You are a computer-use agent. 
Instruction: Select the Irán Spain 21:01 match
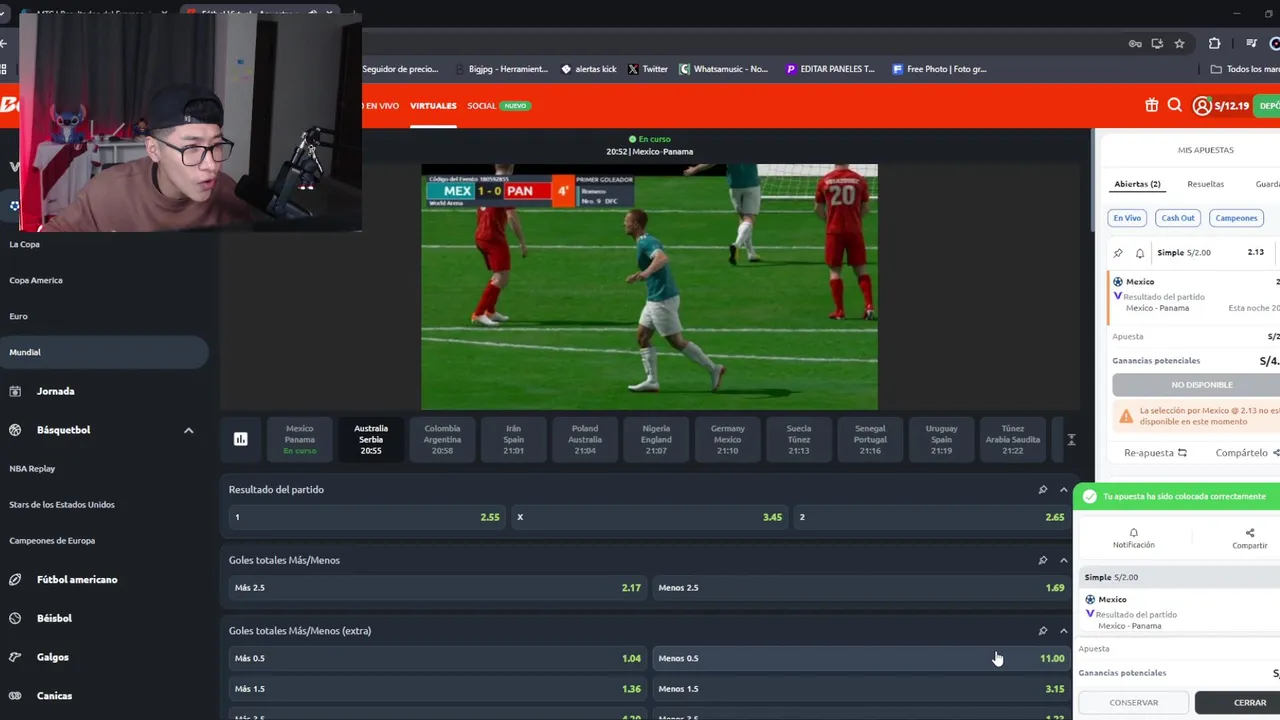513,439
